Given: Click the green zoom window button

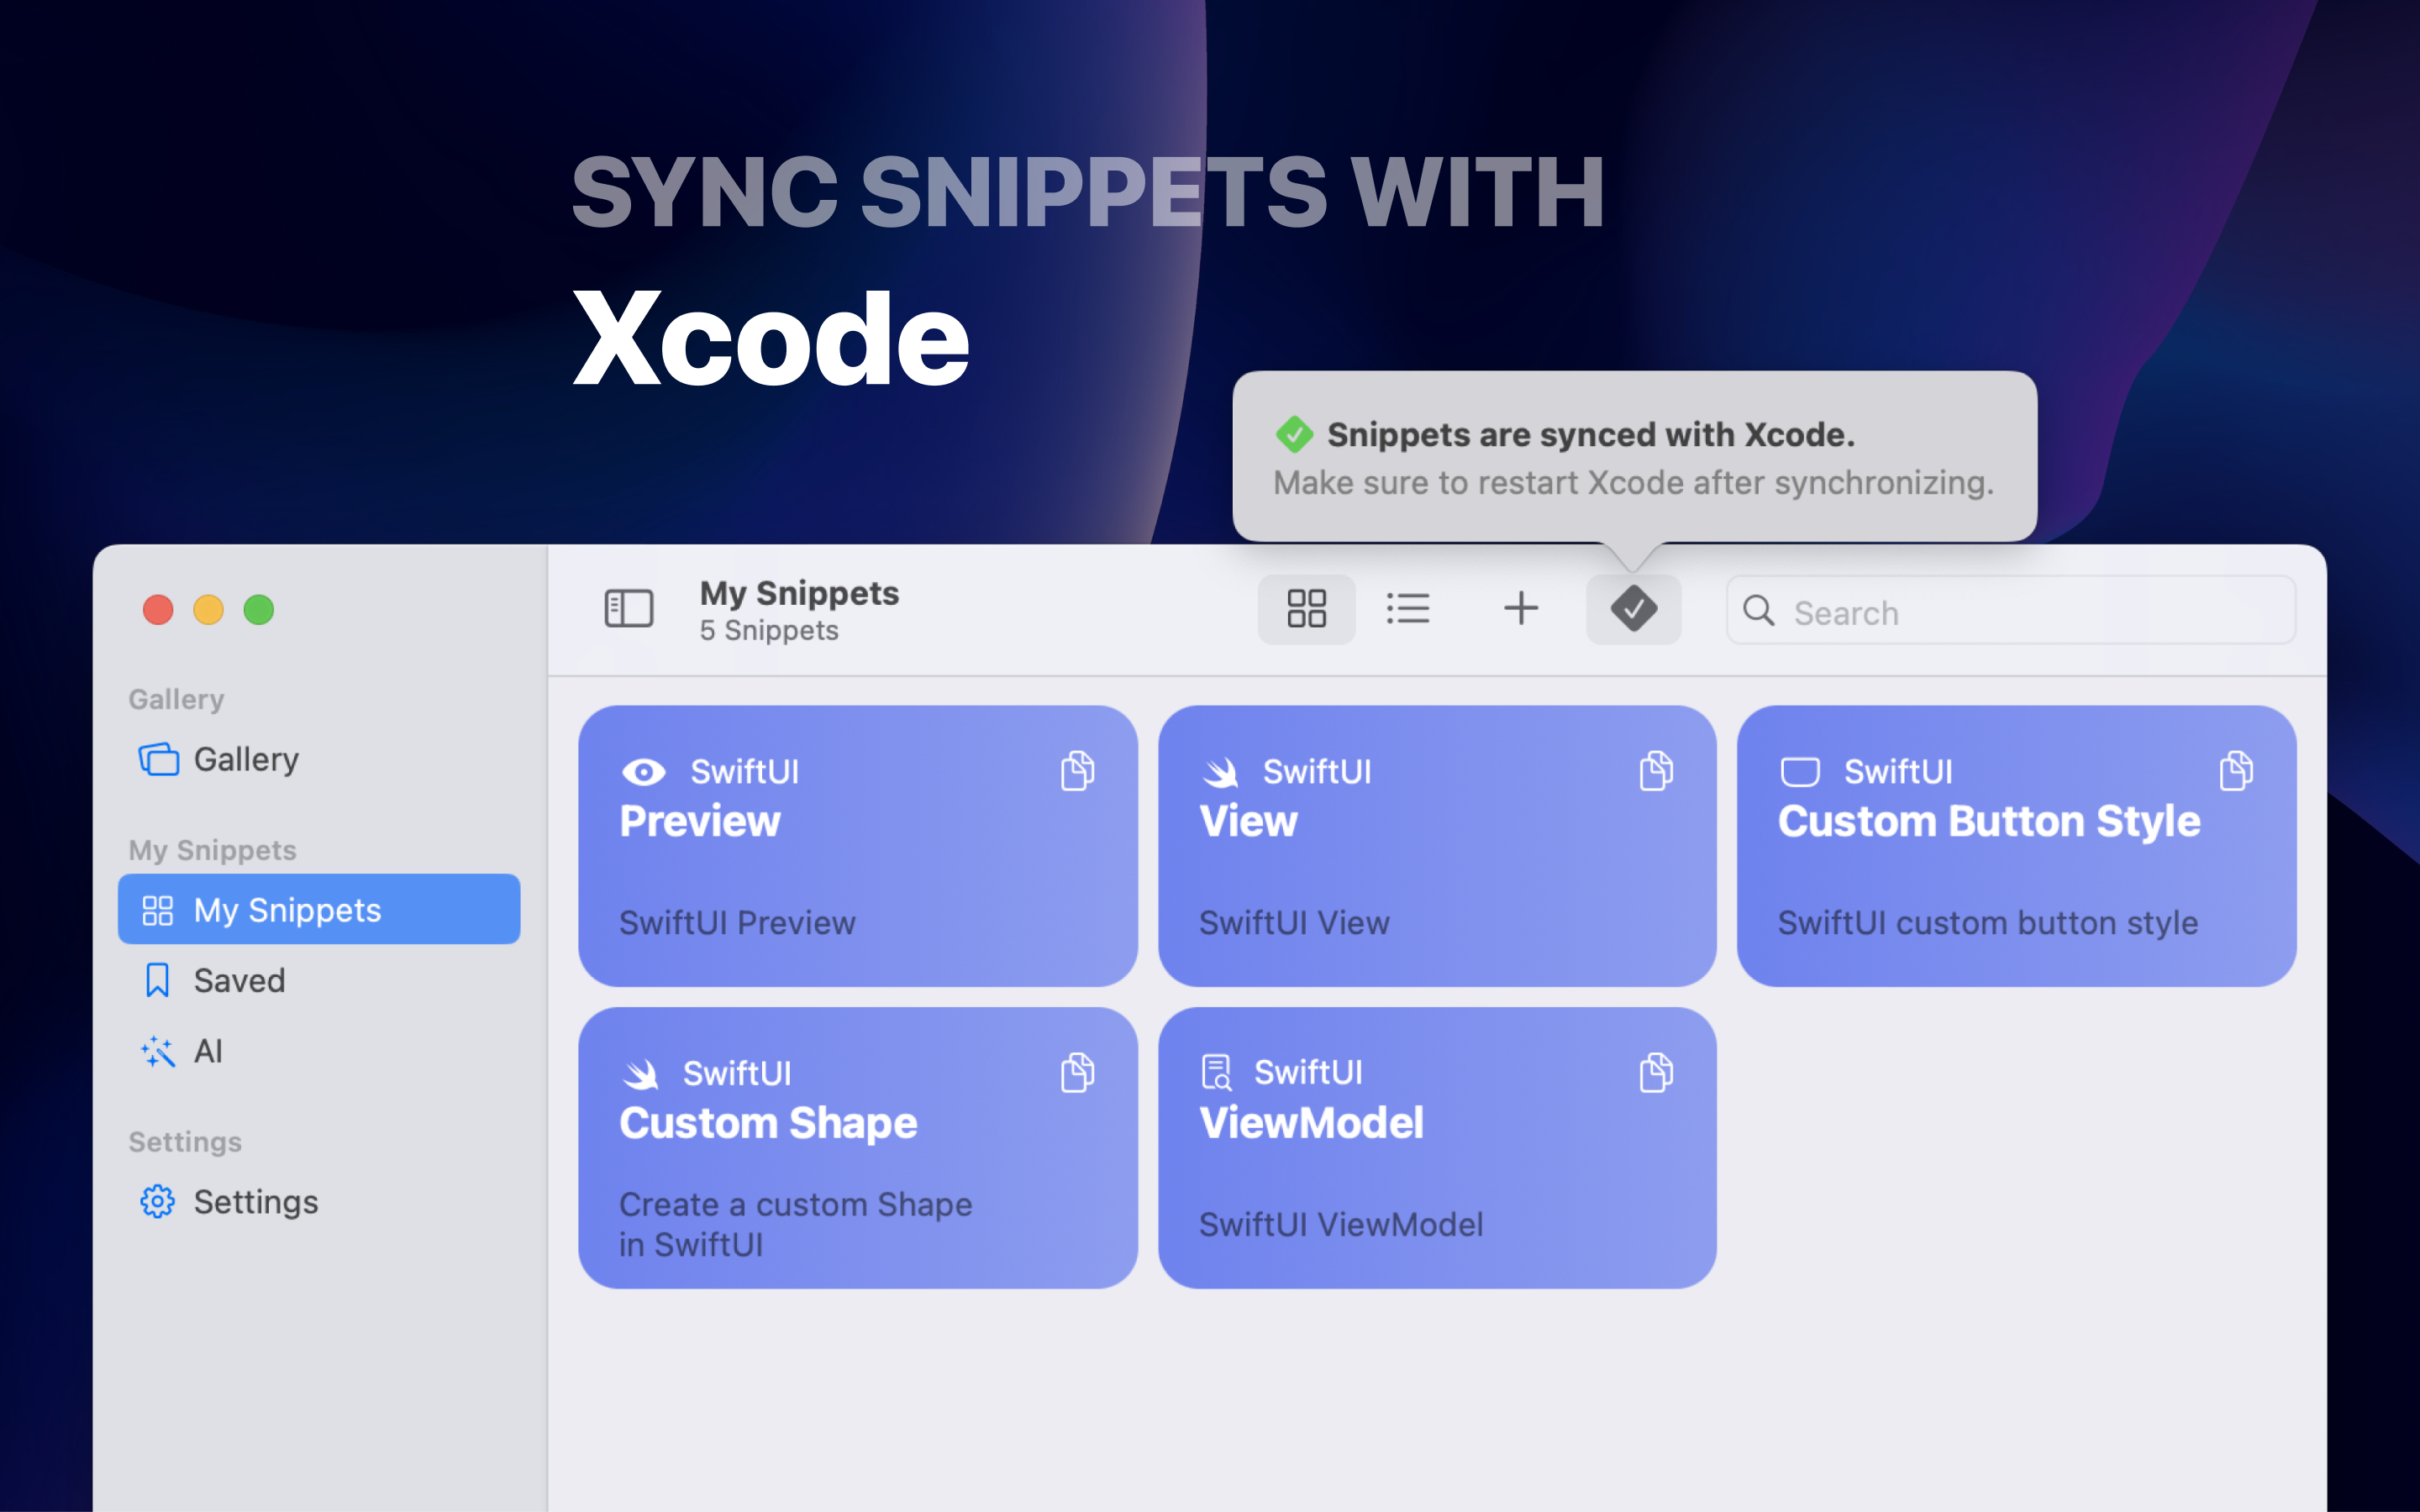Looking at the screenshot, I should tap(259, 609).
